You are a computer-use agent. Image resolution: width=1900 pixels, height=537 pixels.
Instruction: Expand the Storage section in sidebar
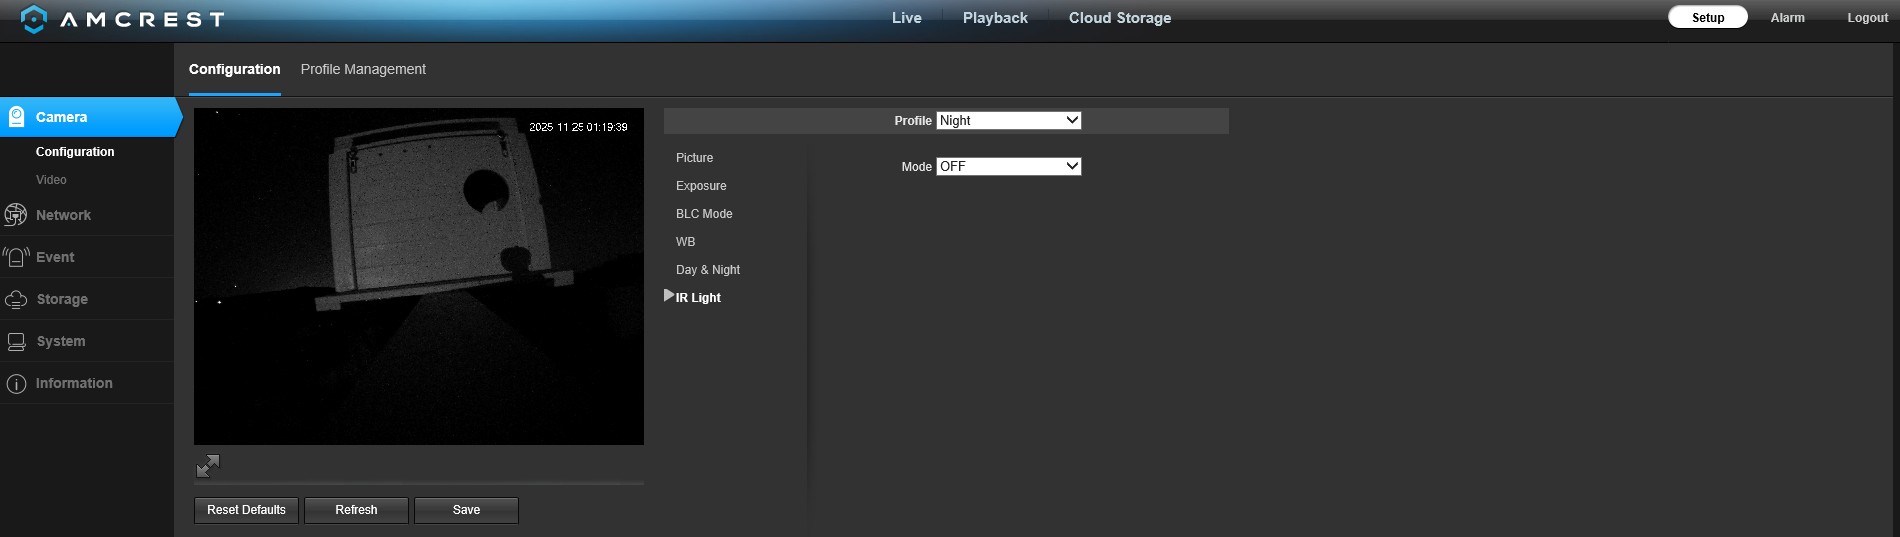tap(87, 299)
